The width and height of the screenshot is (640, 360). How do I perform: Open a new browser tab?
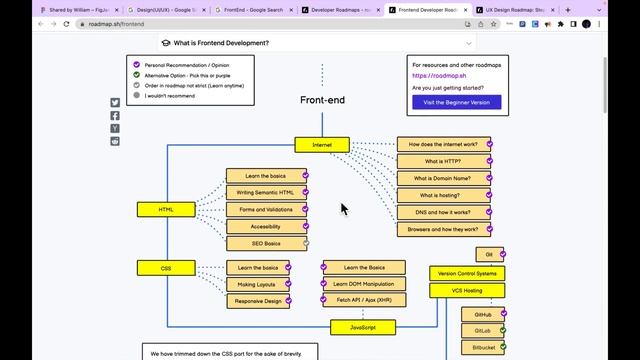(x=568, y=10)
